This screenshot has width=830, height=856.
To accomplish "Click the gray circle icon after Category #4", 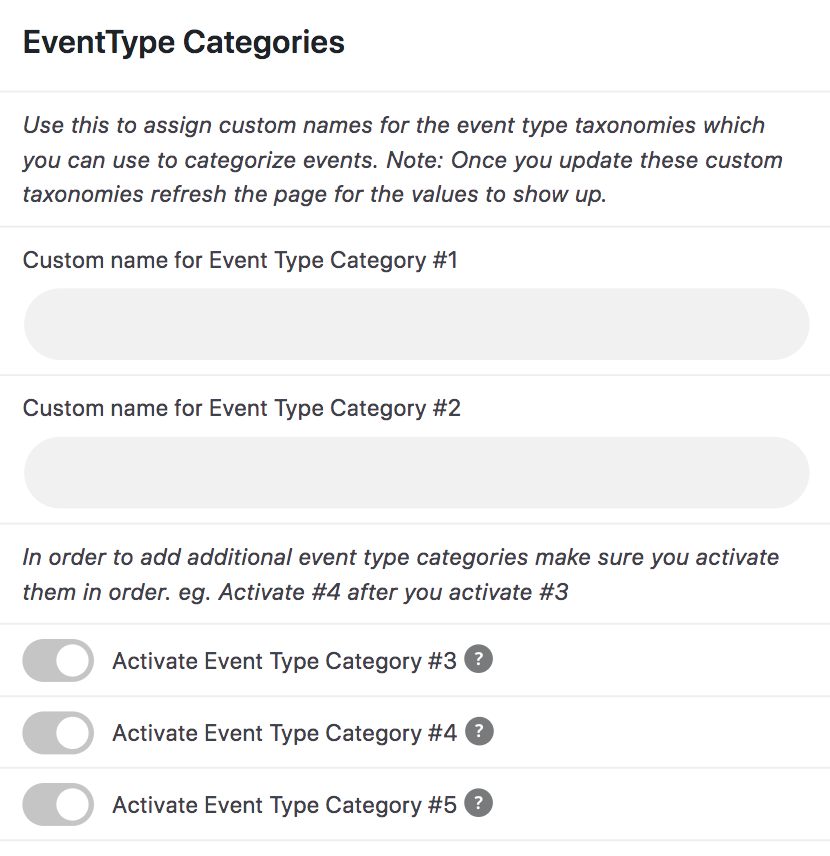I will tap(479, 733).
